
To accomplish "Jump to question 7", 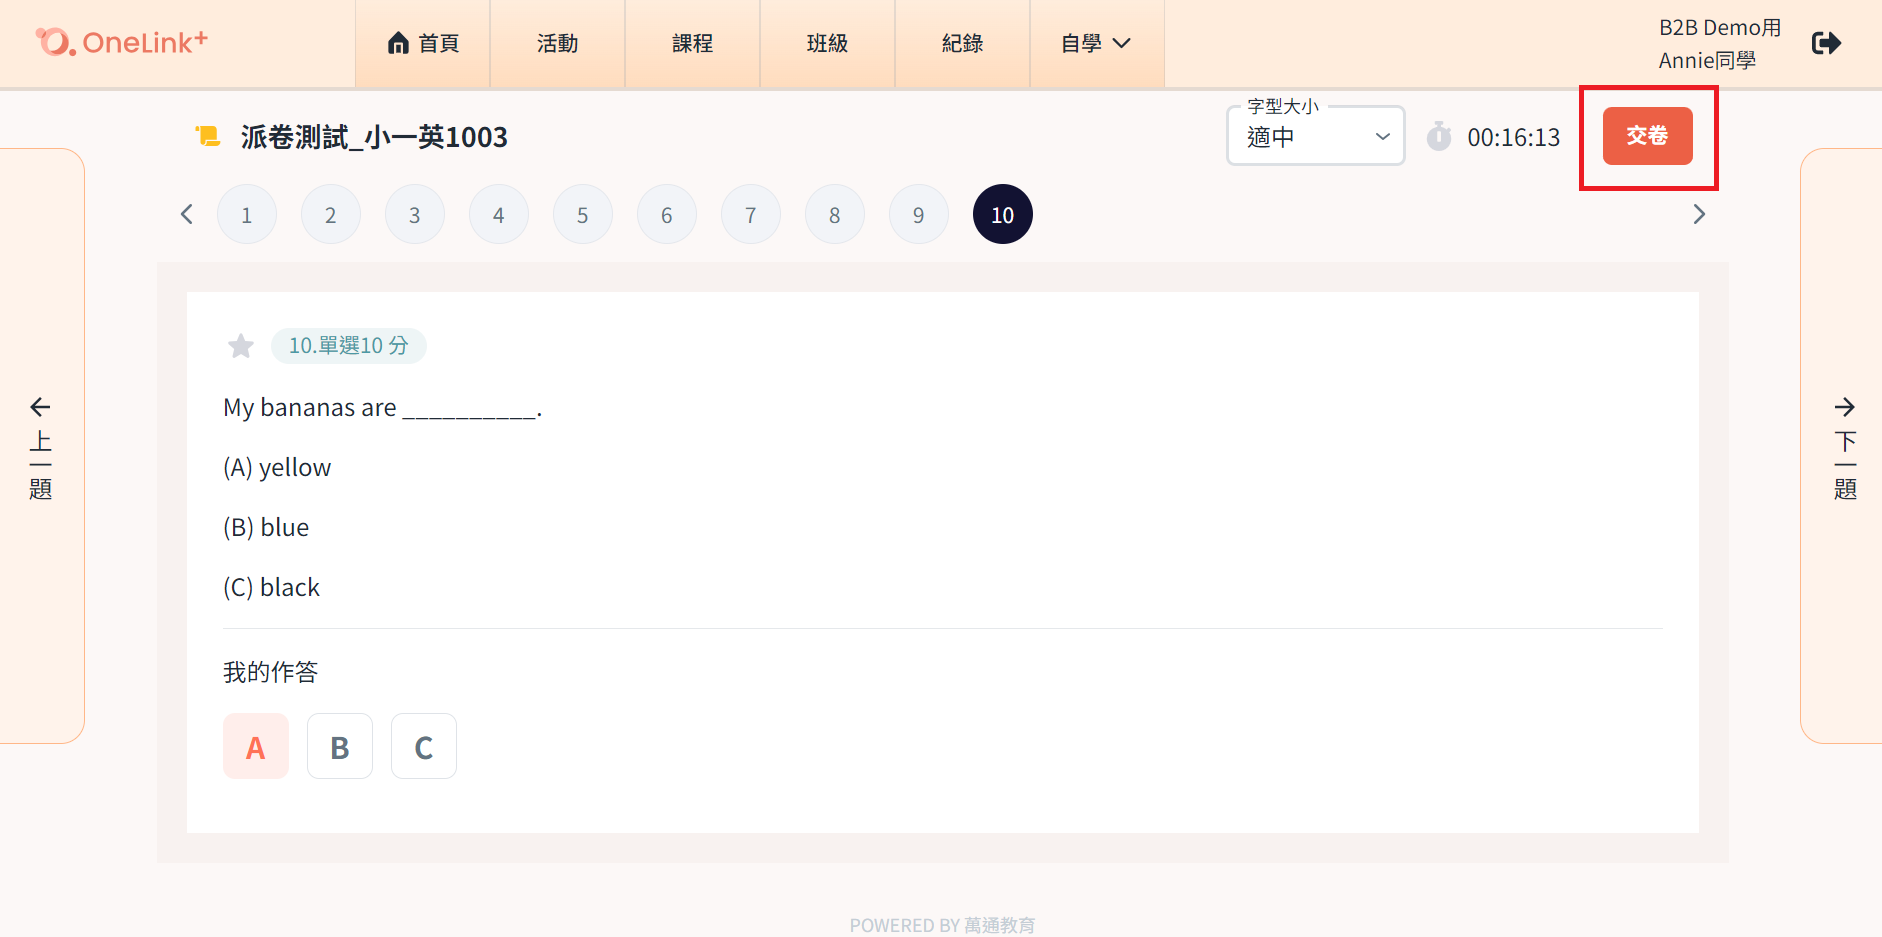I will click(751, 214).
